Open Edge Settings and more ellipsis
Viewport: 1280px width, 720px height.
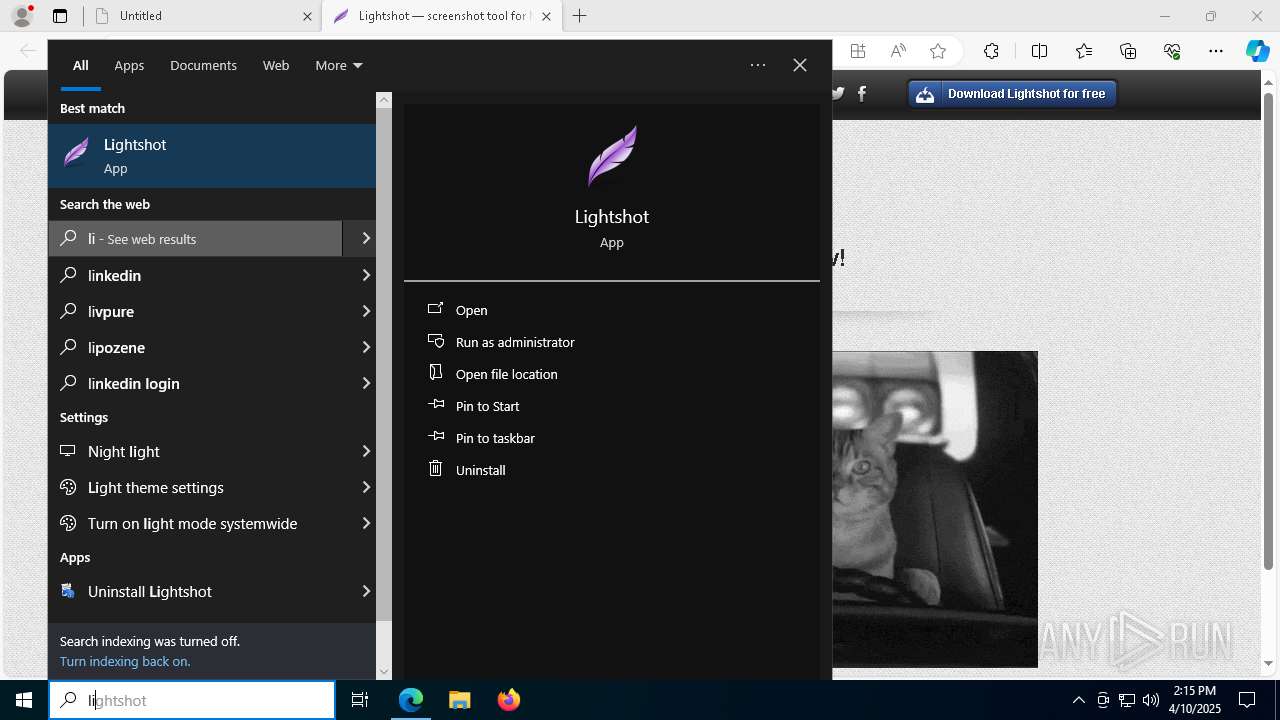[1216, 51]
